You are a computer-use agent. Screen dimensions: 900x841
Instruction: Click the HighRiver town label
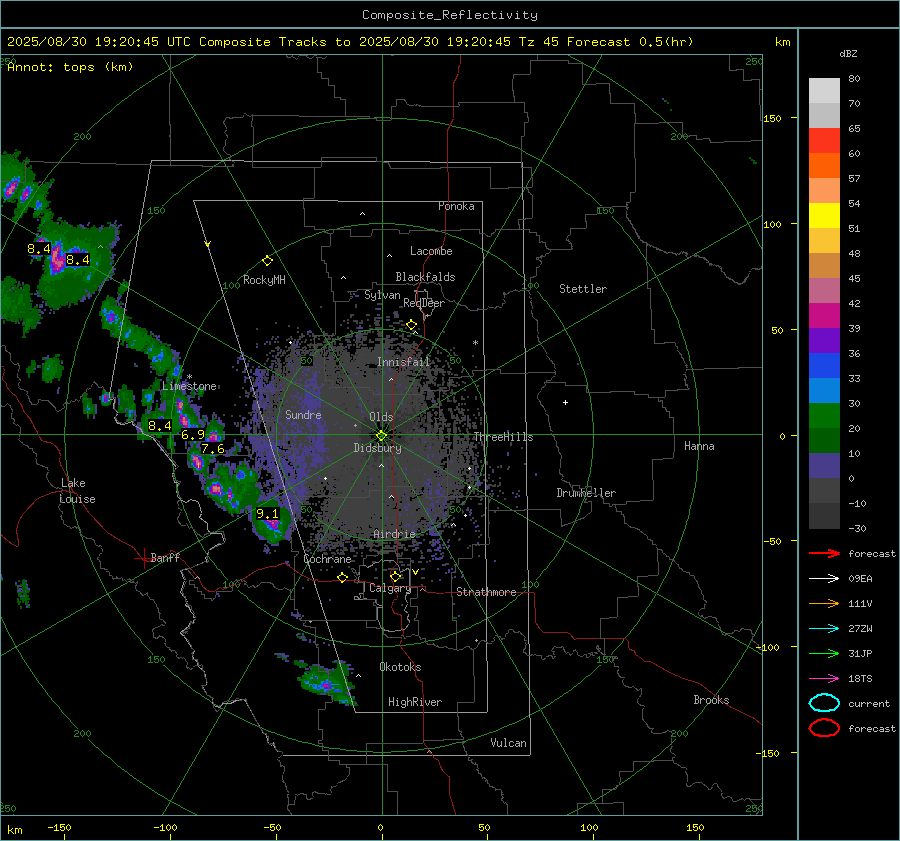click(415, 702)
